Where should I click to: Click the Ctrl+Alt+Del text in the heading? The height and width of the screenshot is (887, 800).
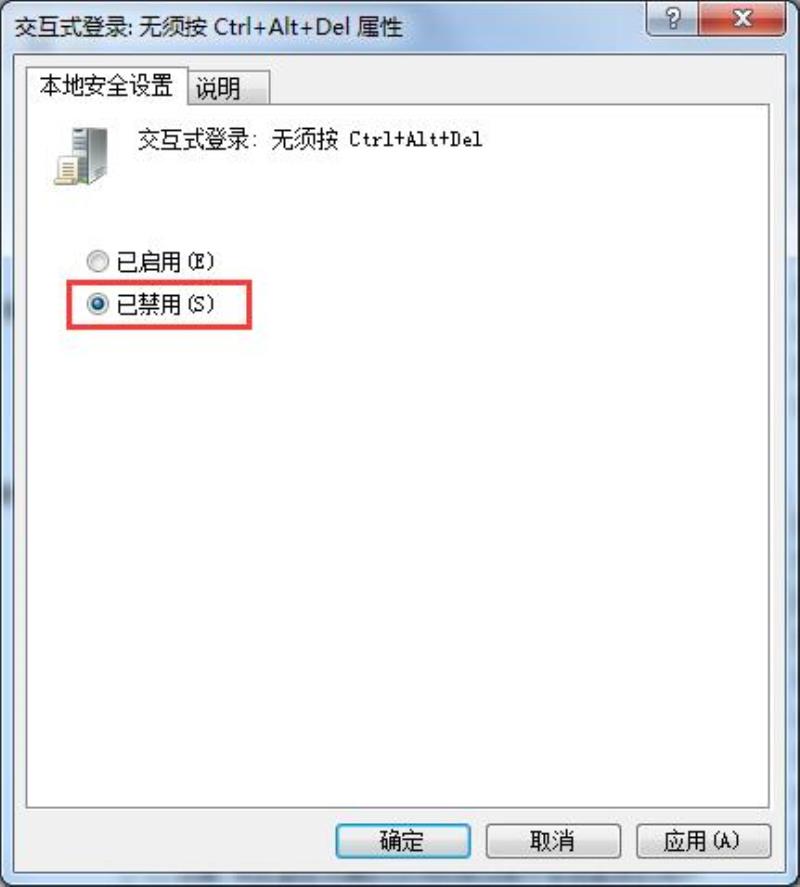tap(415, 139)
